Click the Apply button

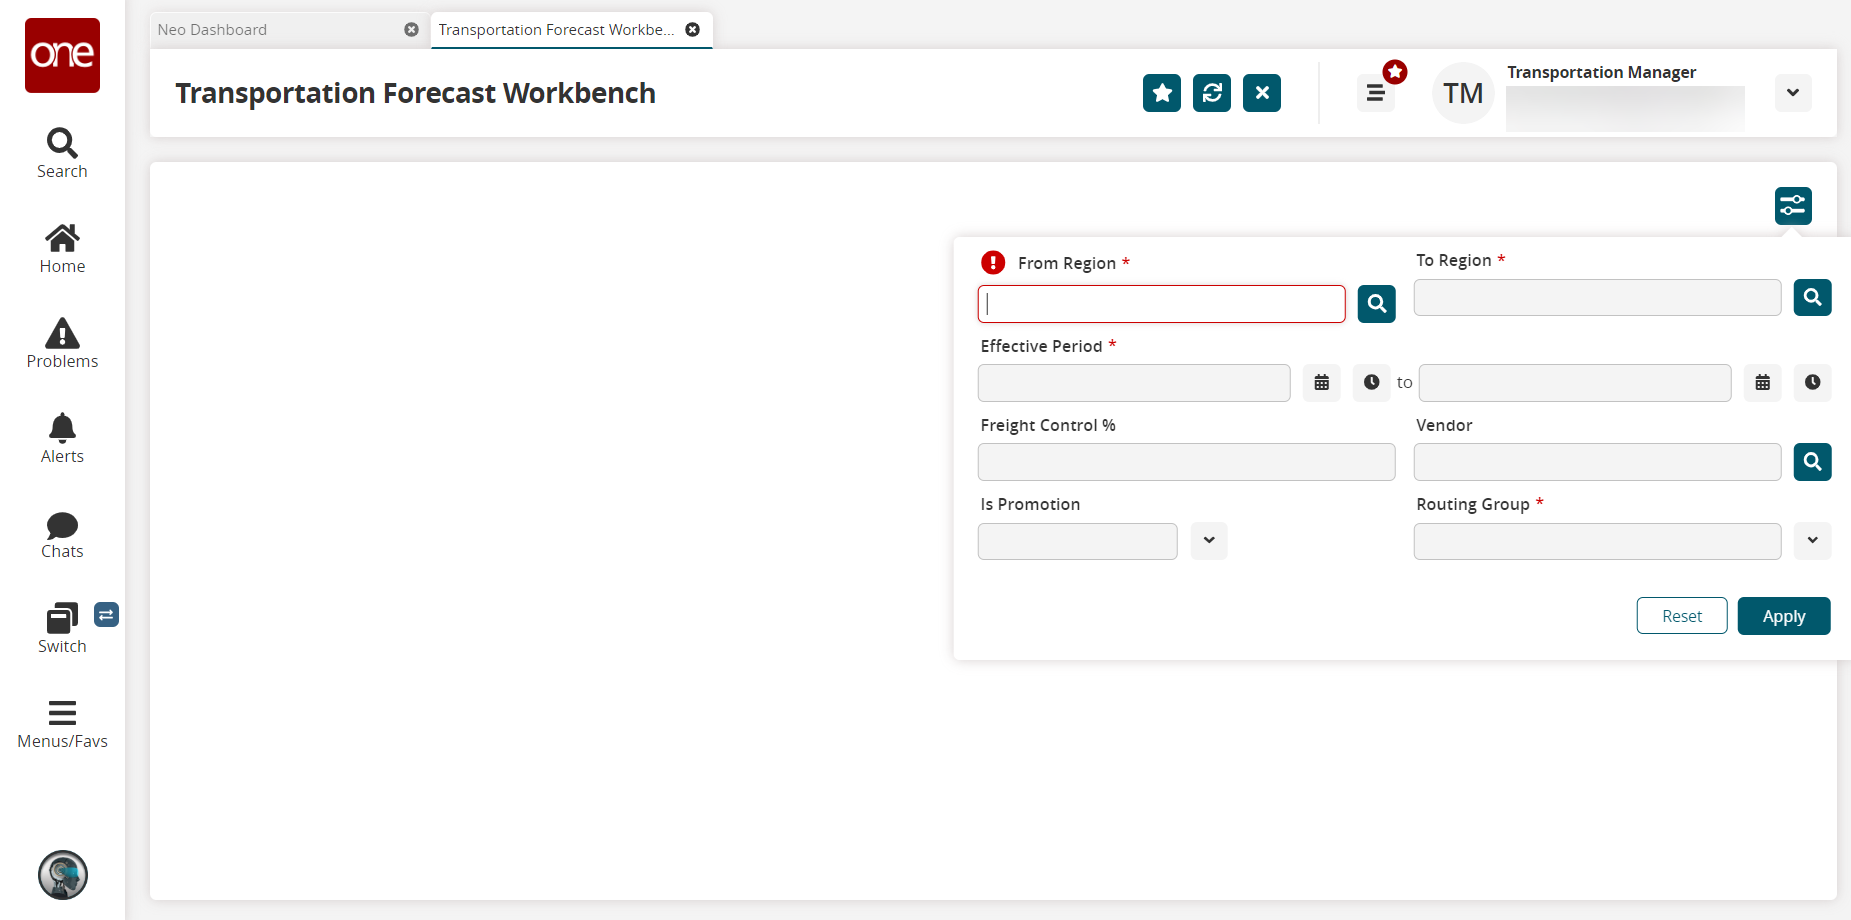(x=1783, y=616)
